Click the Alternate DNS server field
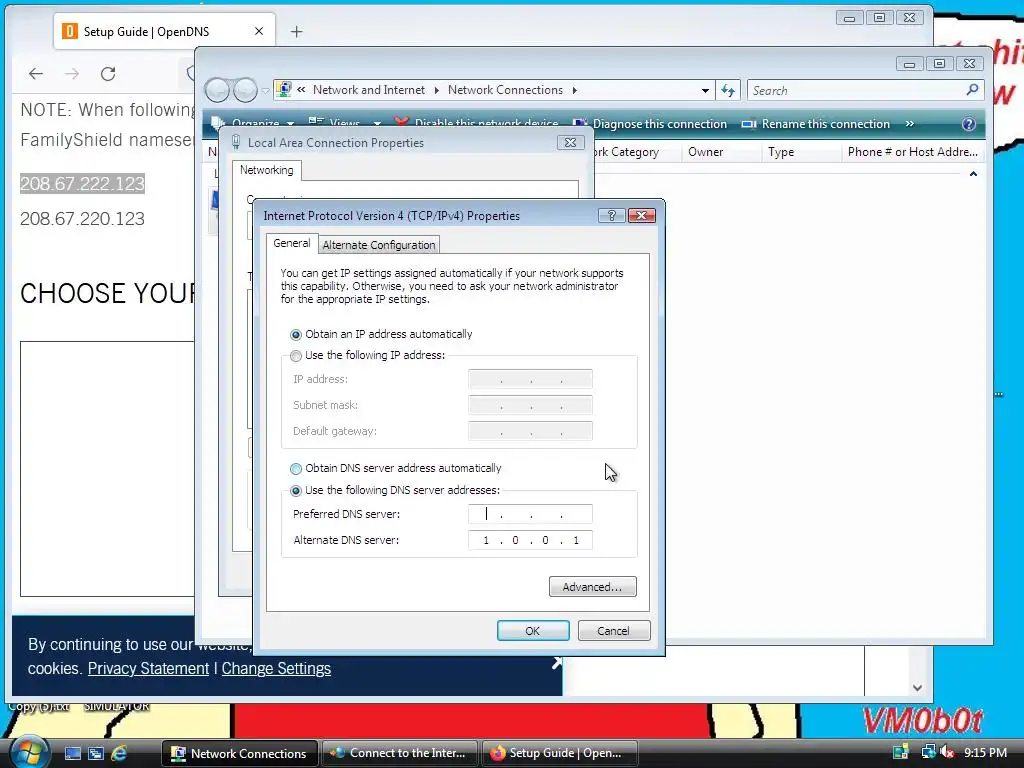 pos(530,540)
